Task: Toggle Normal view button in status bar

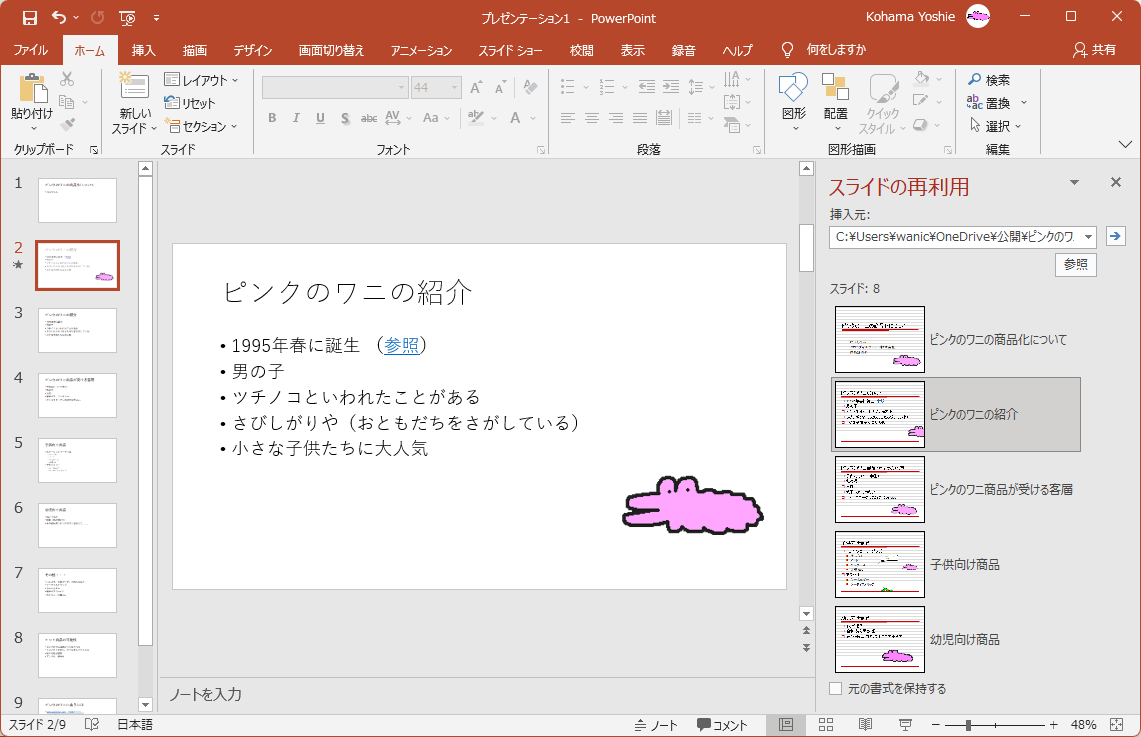Action: (x=786, y=724)
